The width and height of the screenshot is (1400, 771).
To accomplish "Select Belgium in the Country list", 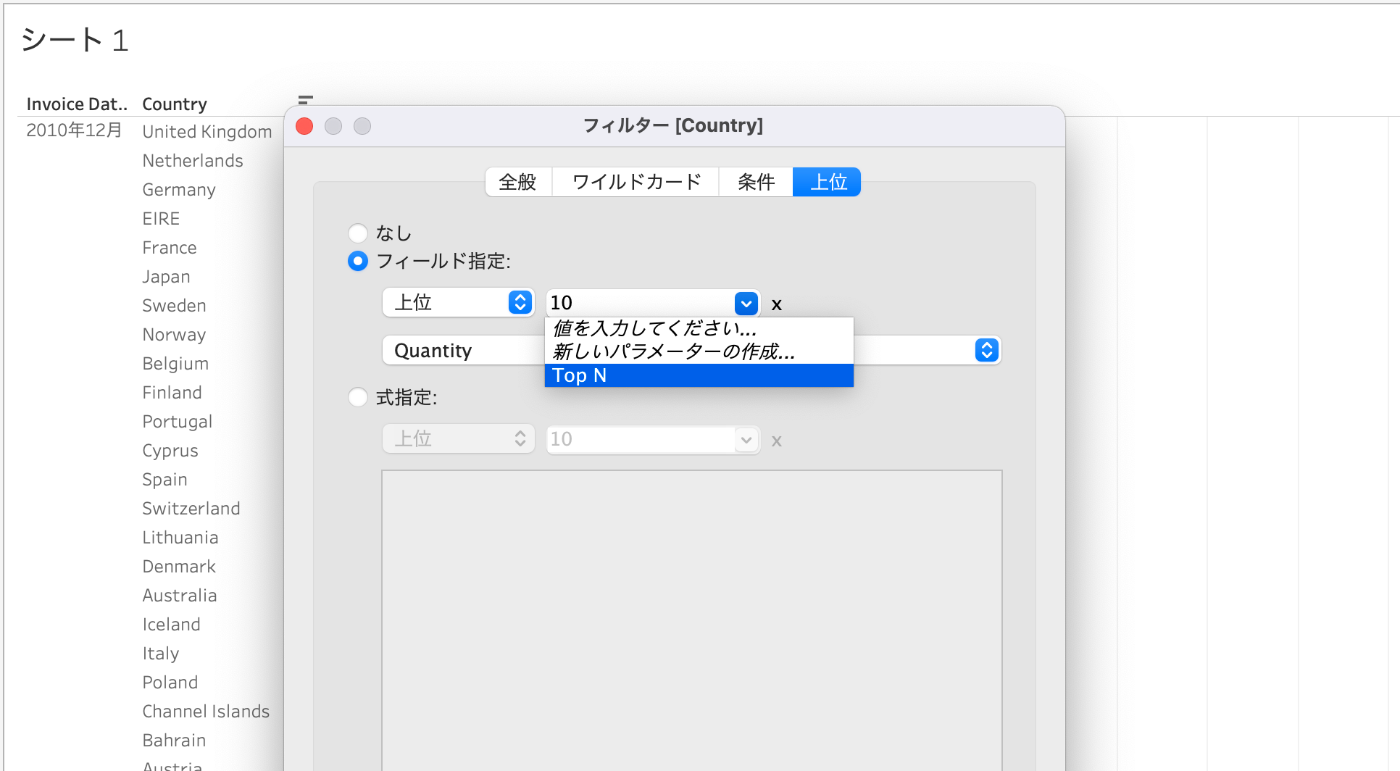I will pos(175,364).
